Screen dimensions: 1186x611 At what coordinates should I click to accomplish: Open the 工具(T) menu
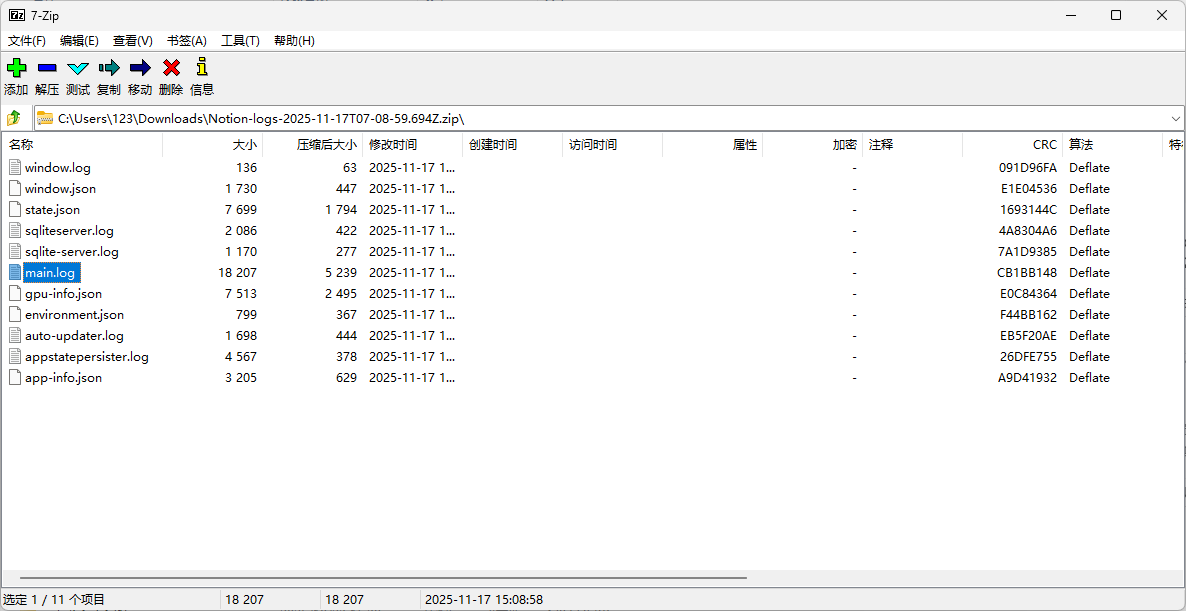coord(241,41)
